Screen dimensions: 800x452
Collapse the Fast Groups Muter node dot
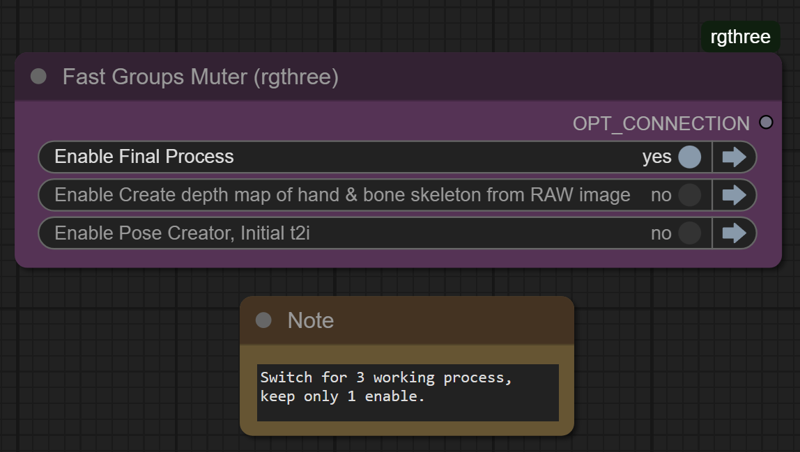click(x=38, y=77)
